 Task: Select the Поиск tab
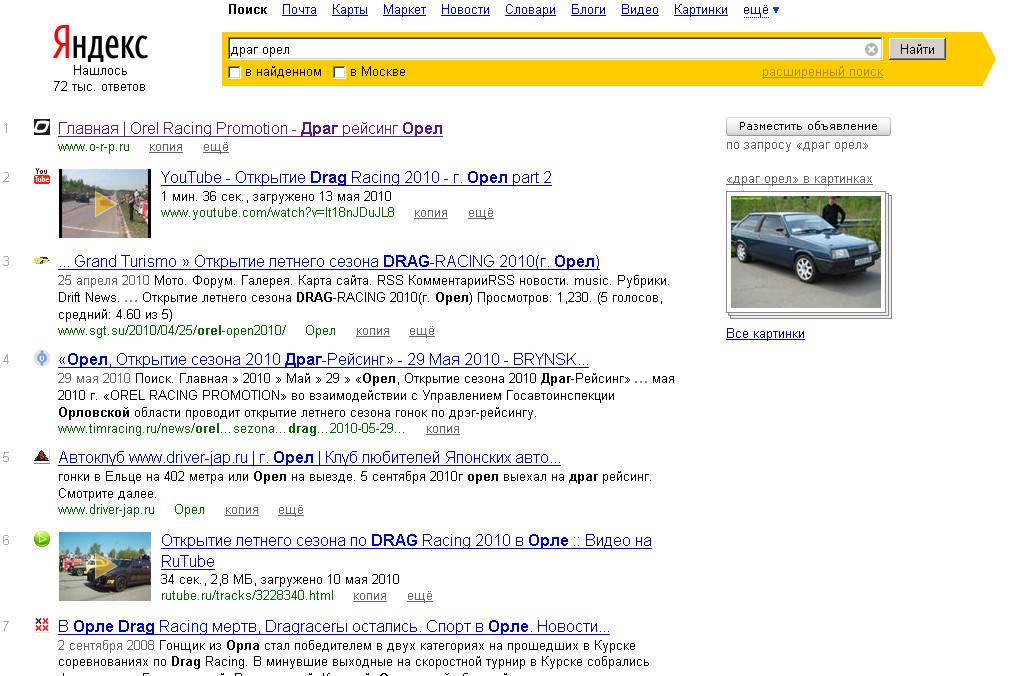[x=247, y=10]
